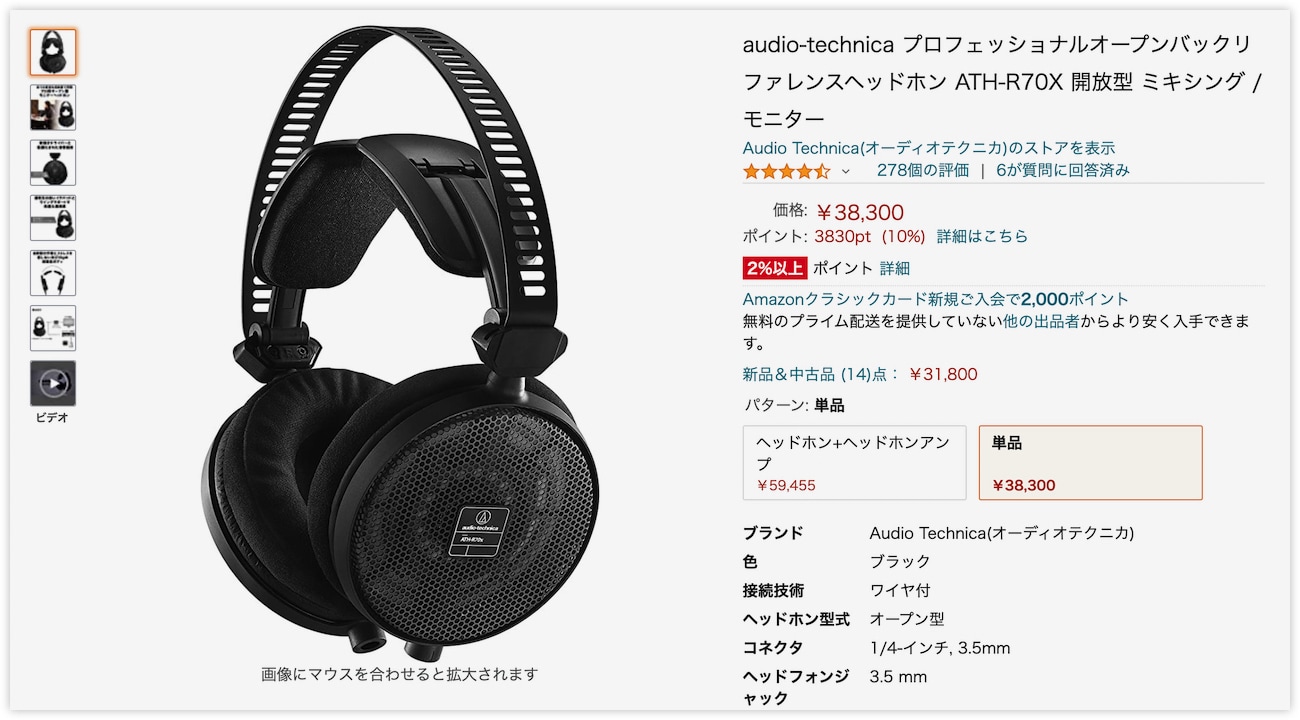
Task: Open the Amazonクラシックカード offer link
Action: 936,299
